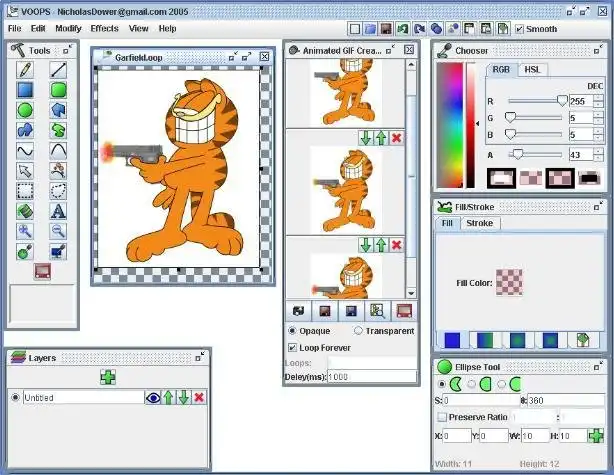
Task: Select the green Rounded Rectangle tool
Action: 58,90
